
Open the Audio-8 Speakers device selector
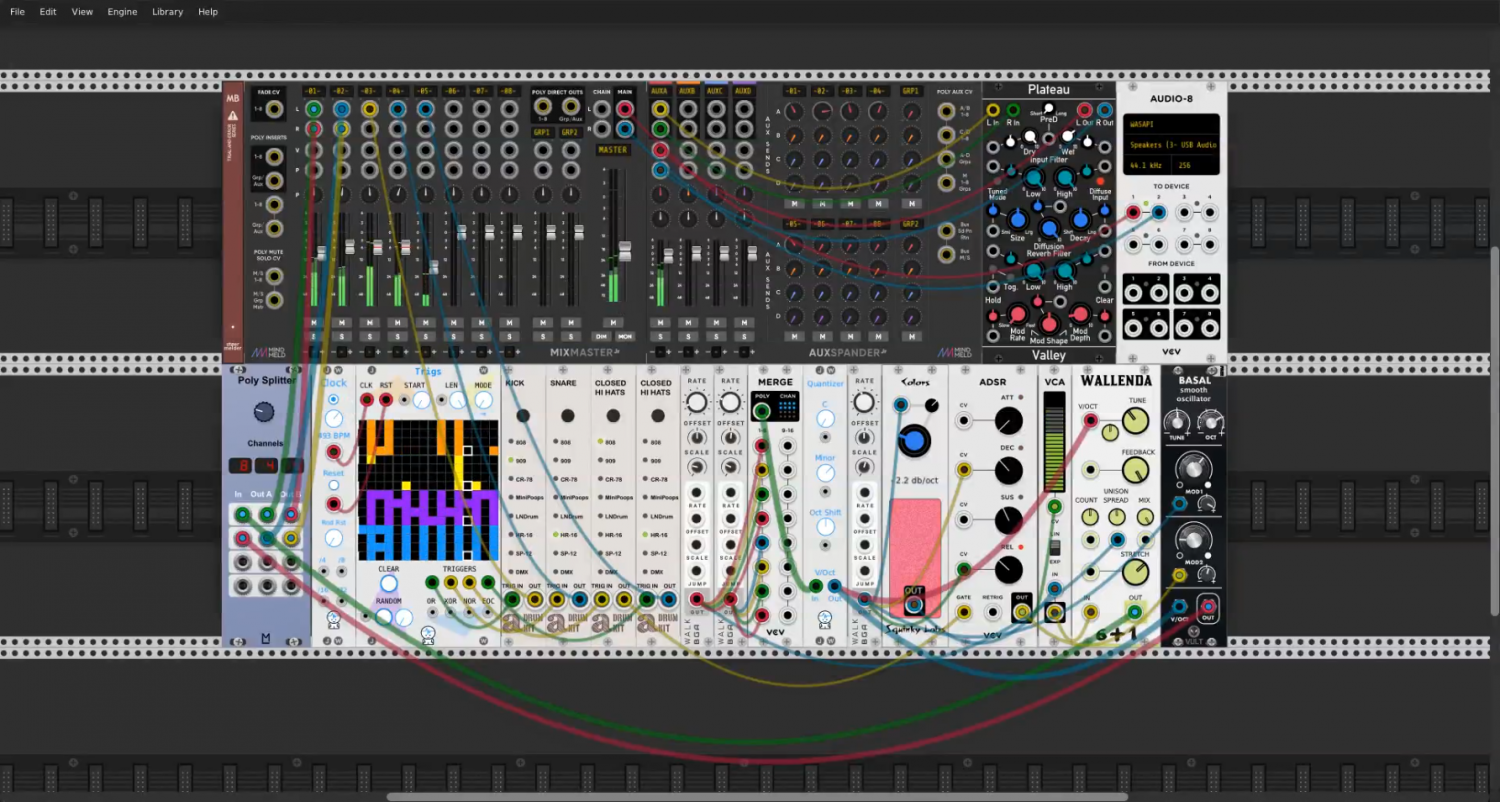pos(1170,146)
